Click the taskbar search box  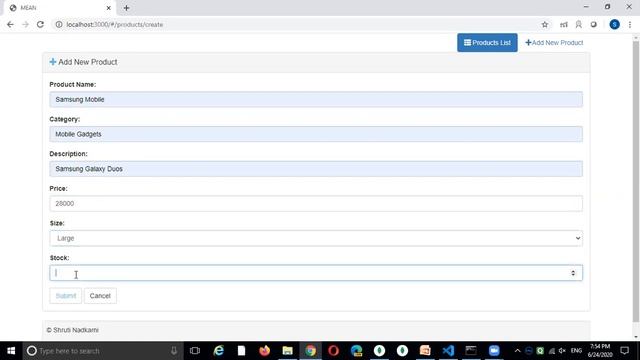tap(102, 351)
